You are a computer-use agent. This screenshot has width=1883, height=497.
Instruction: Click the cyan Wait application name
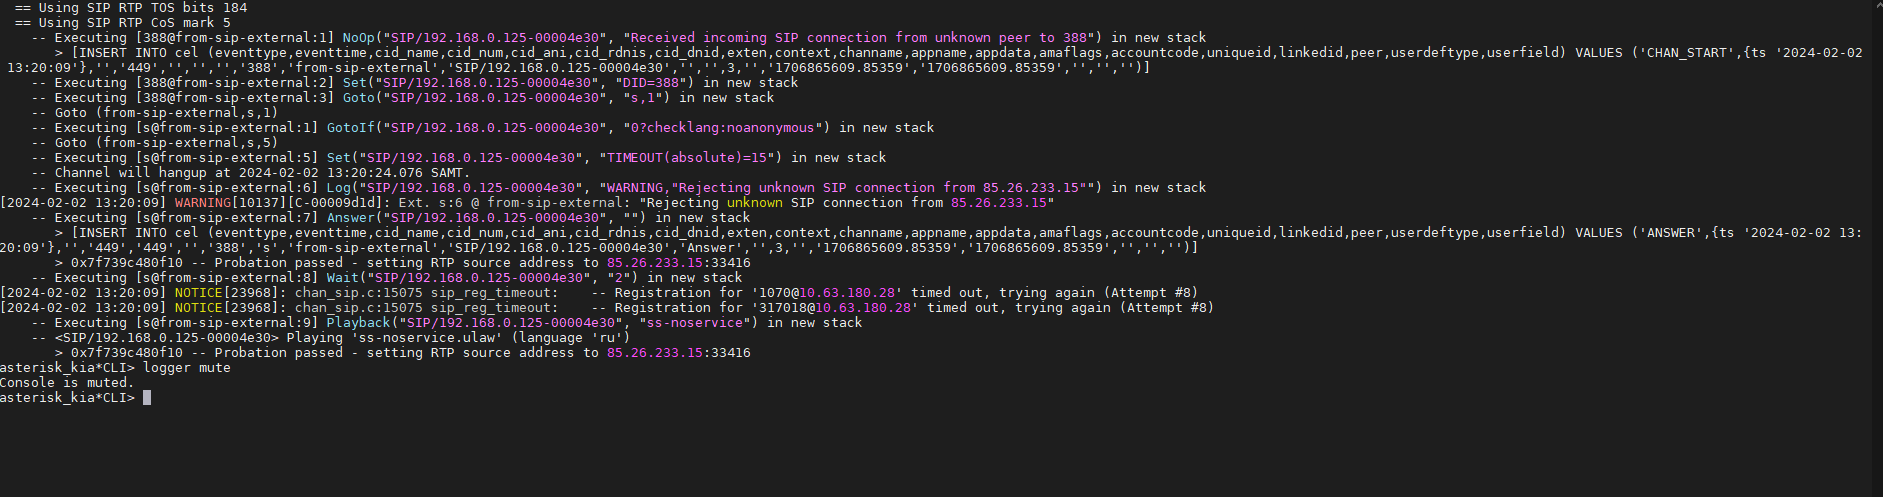click(x=343, y=278)
